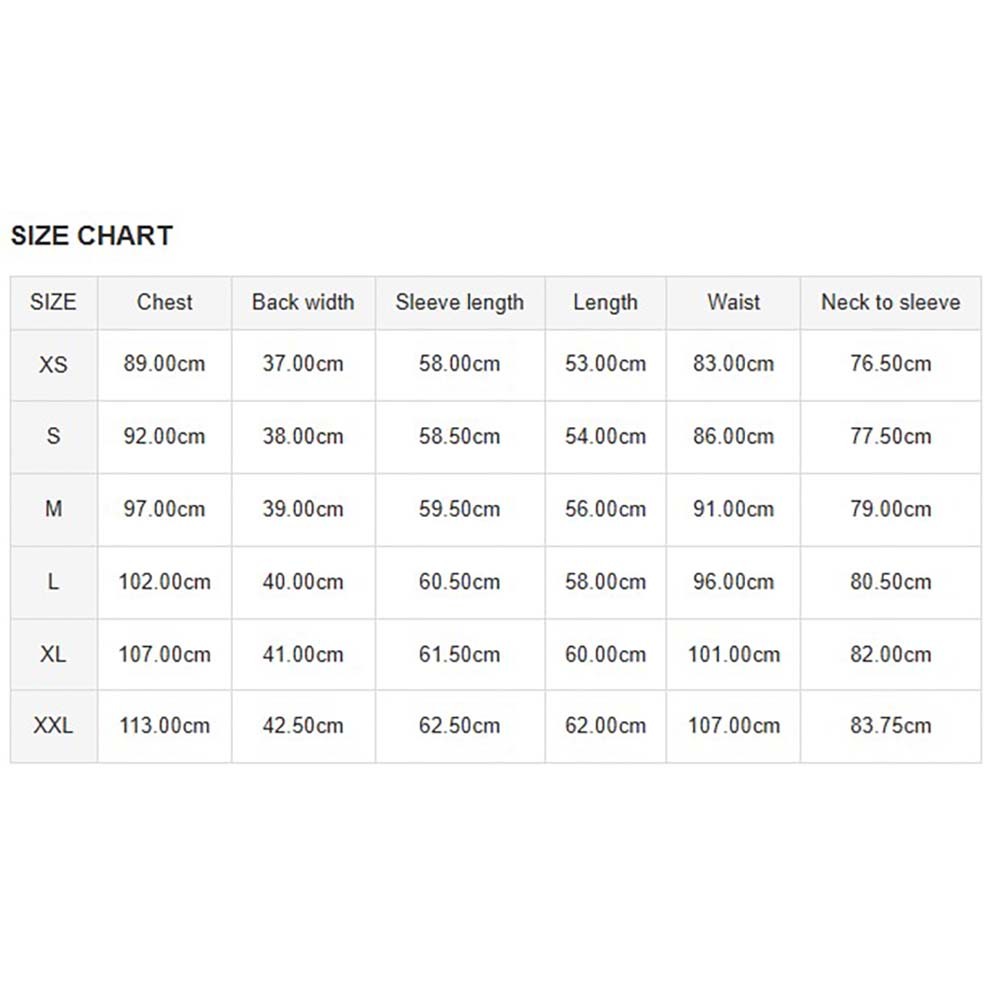Click the XXL size row label
Screen dimensions: 1000x1000
pyautogui.click(x=53, y=726)
